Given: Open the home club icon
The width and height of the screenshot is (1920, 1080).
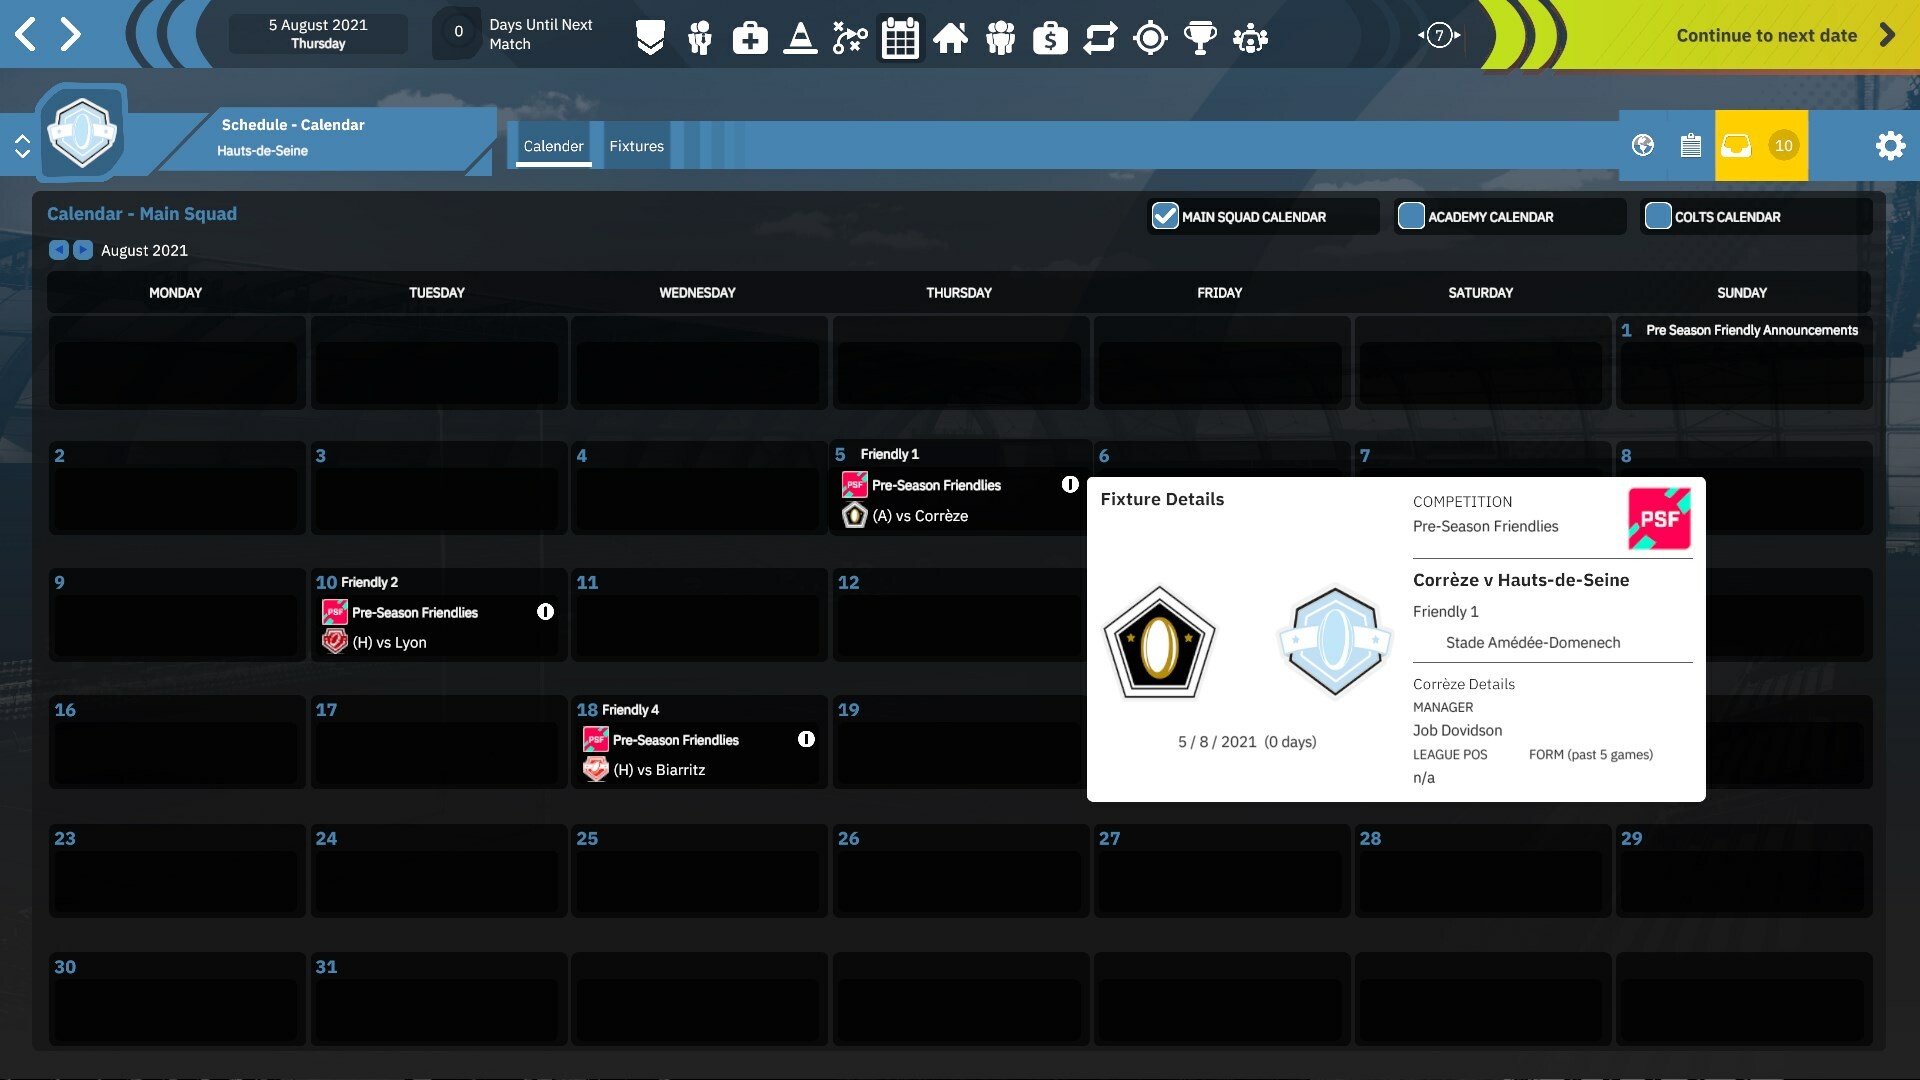Looking at the screenshot, I should 950,38.
